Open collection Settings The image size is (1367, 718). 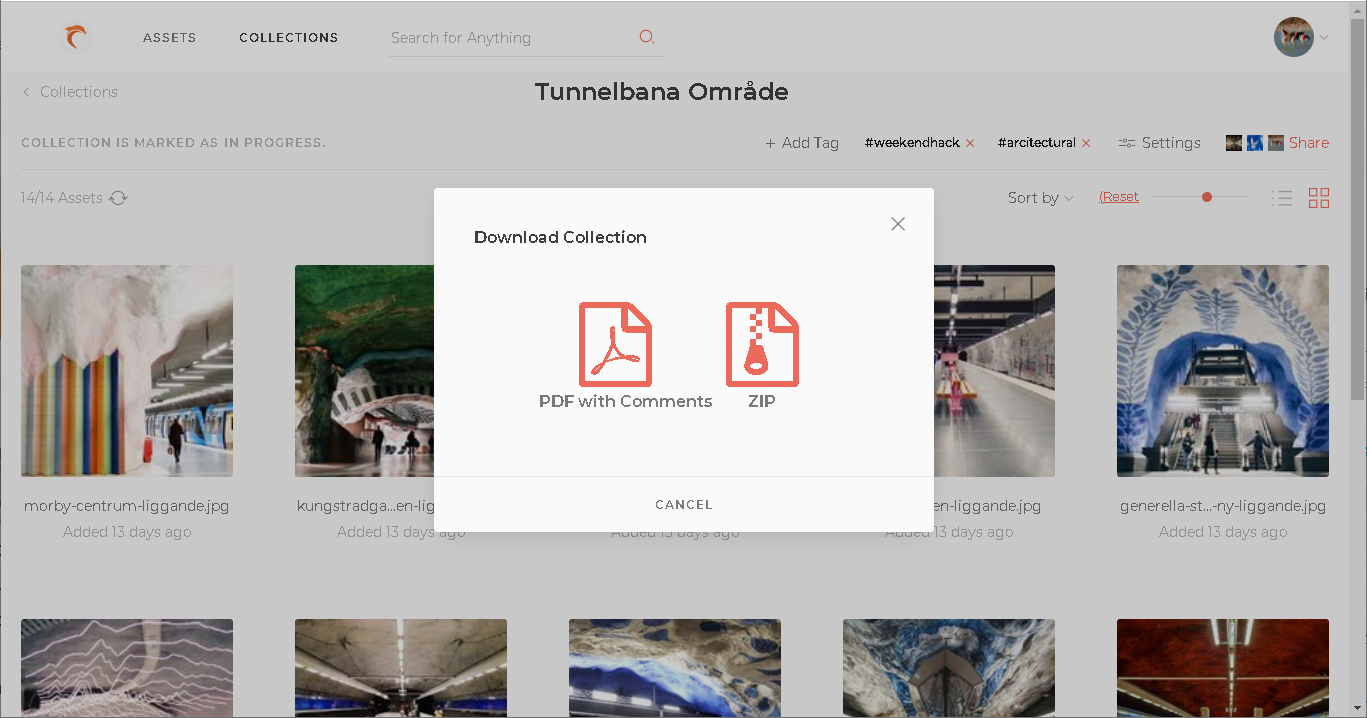(1159, 143)
